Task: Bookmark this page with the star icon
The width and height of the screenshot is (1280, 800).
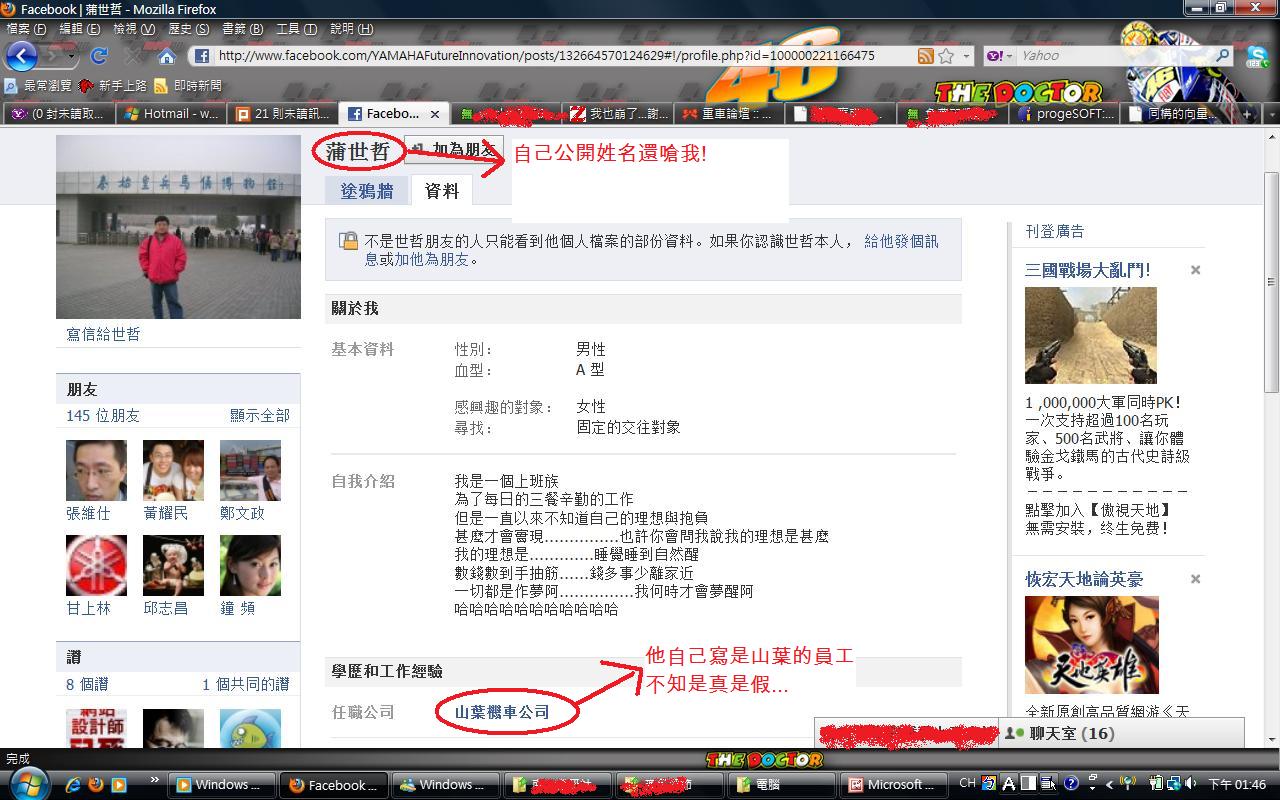Action: (946, 56)
